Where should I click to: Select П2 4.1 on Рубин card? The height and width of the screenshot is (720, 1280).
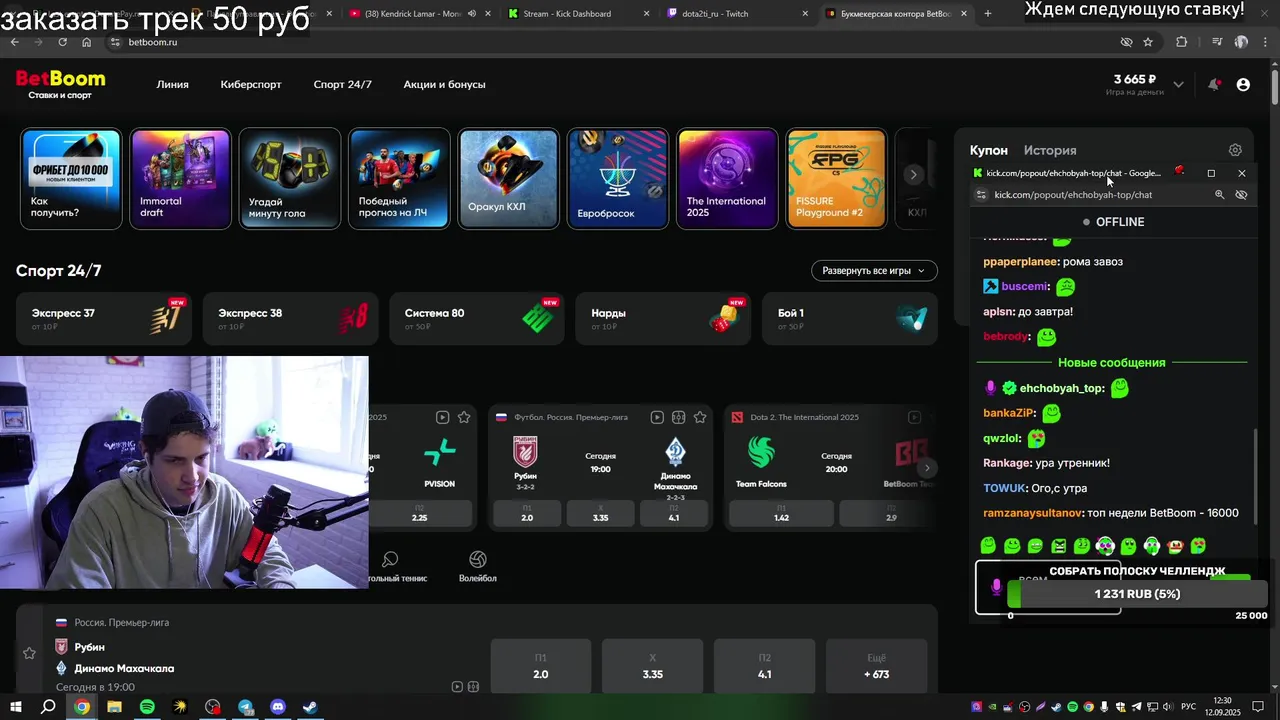pos(674,513)
